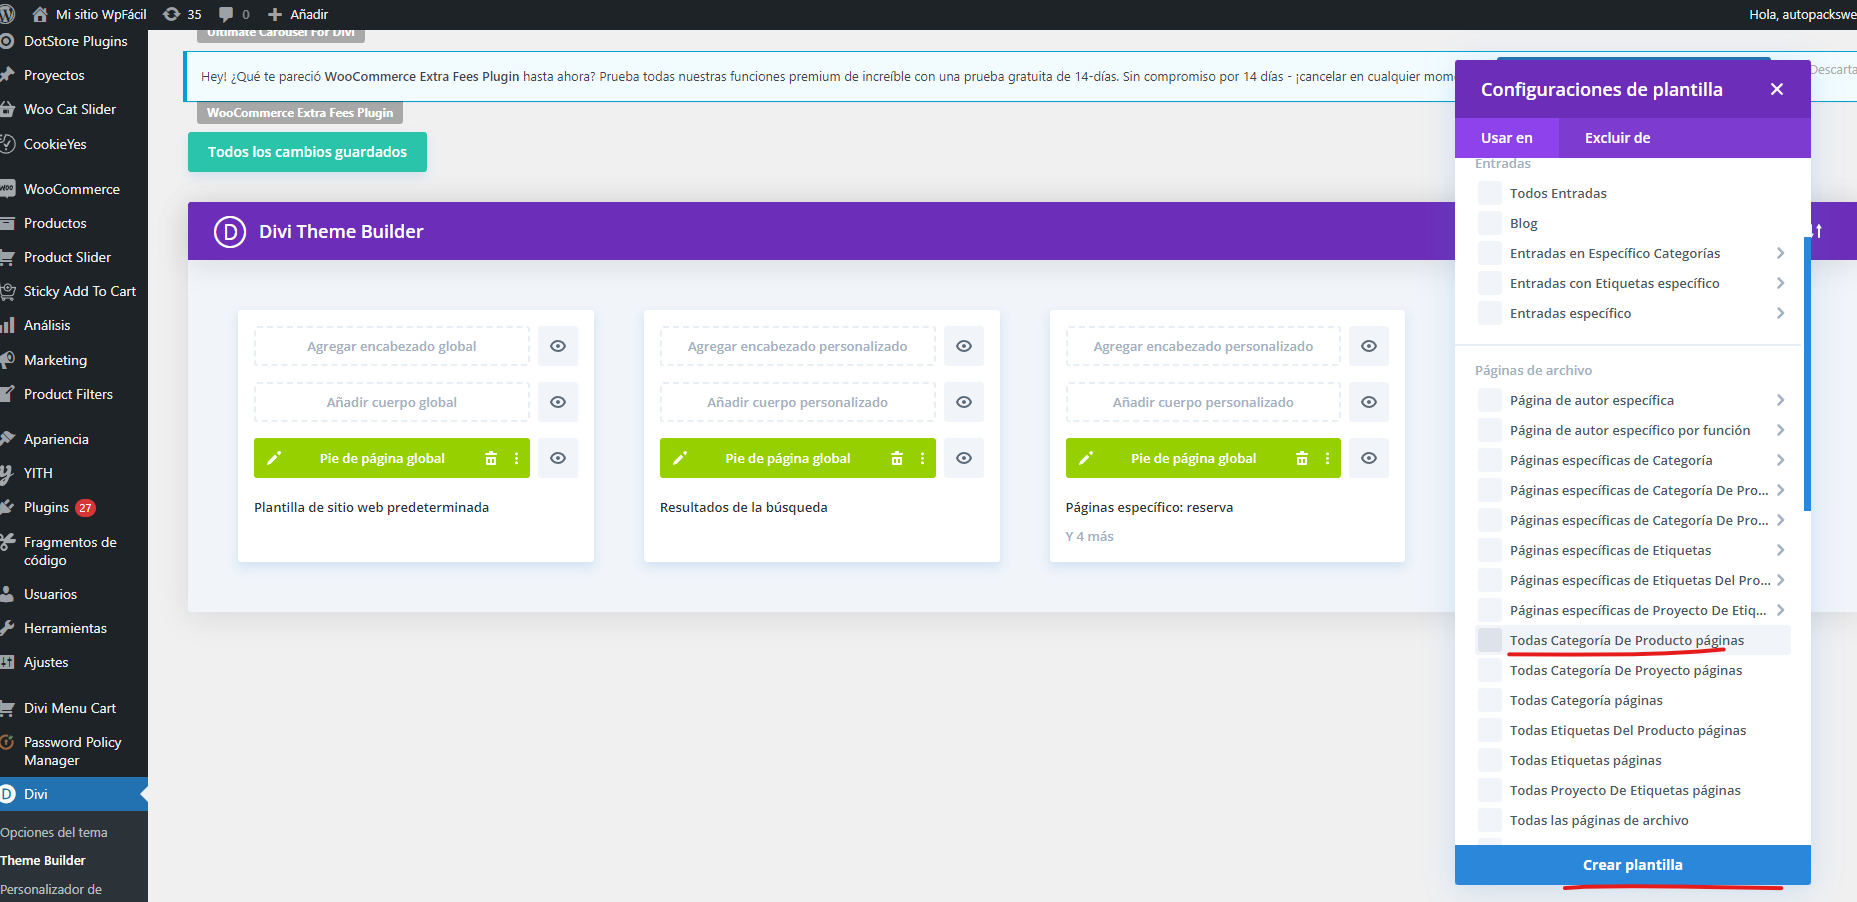Toggle global header visibility in default template
This screenshot has width=1857, height=902.
click(x=558, y=346)
